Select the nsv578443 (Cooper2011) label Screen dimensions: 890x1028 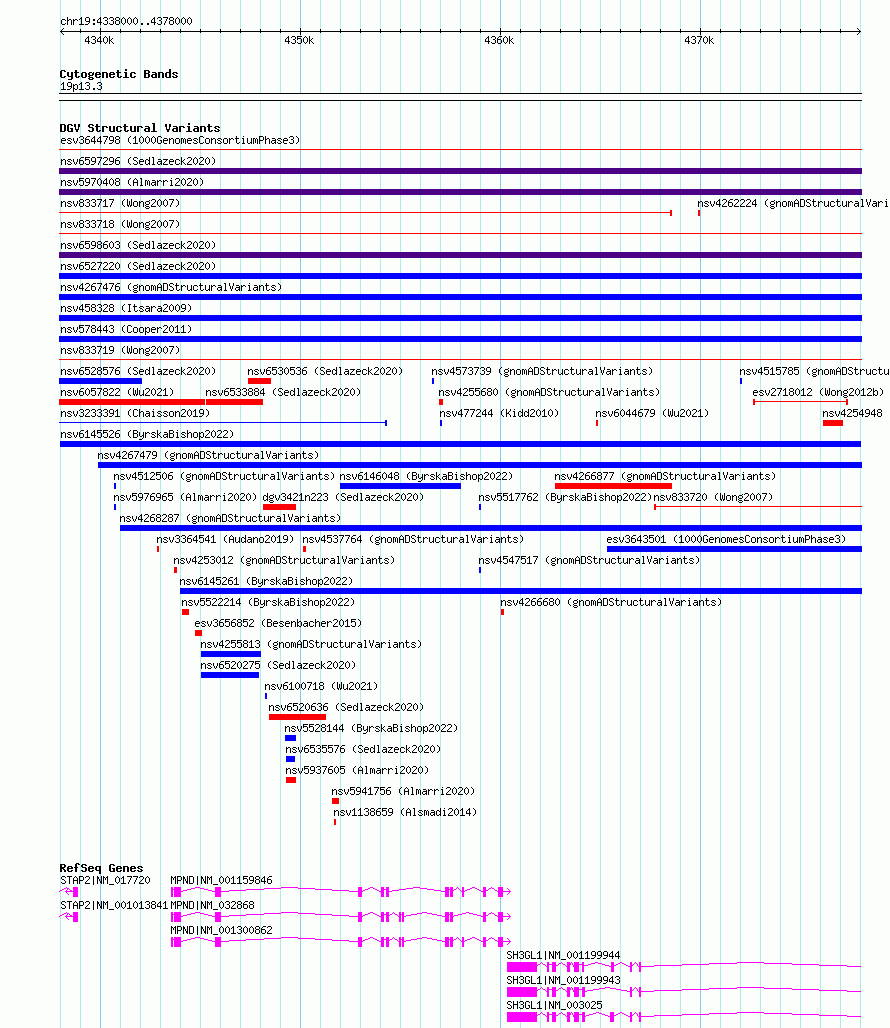pos(126,329)
